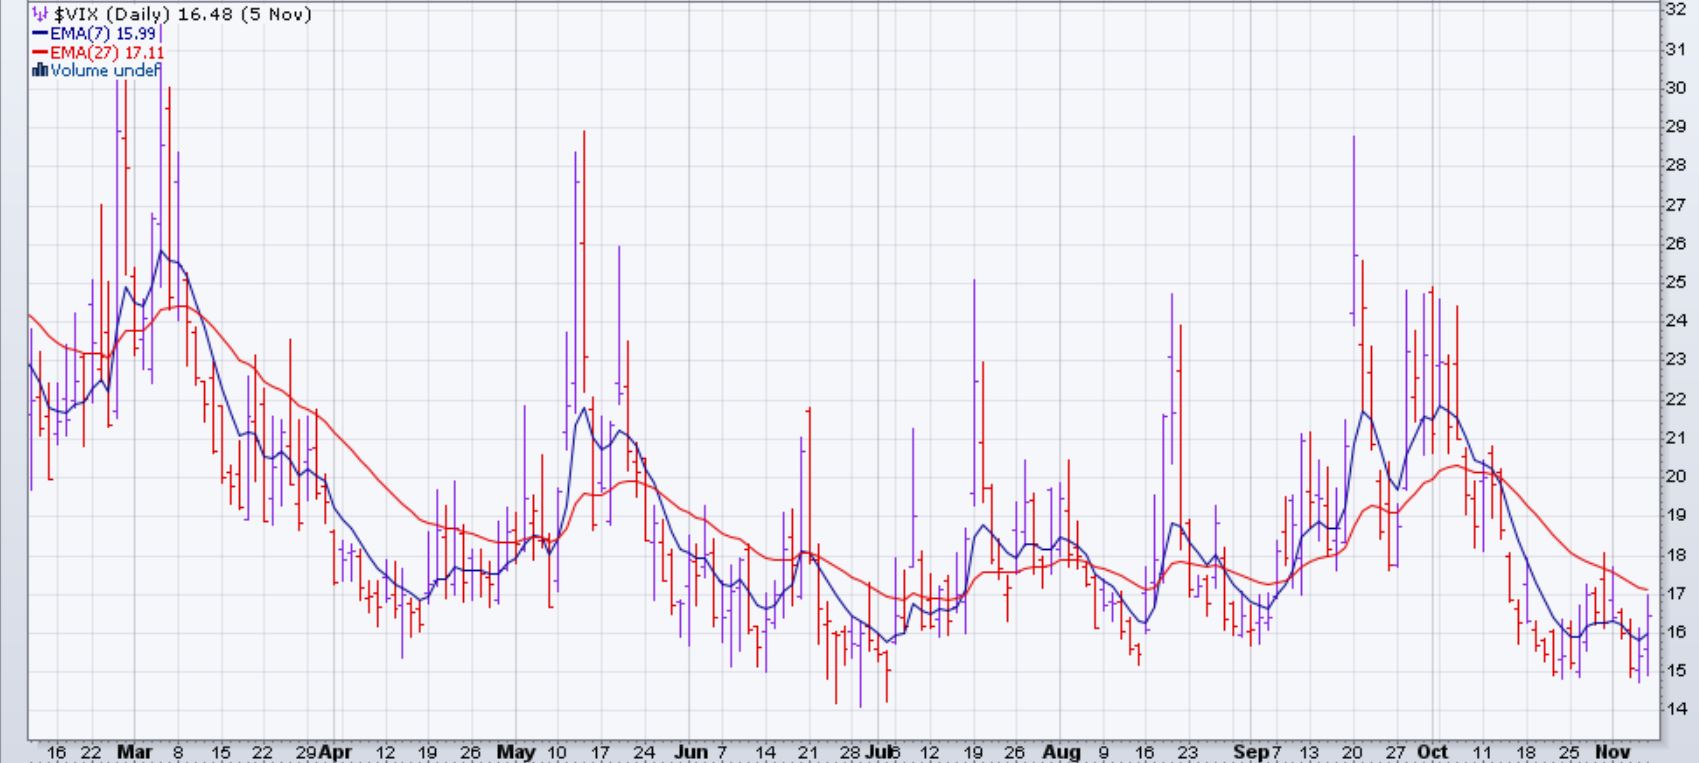Click the red EMA(27) line marker in legend
1699x763 pixels.
(40, 52)
